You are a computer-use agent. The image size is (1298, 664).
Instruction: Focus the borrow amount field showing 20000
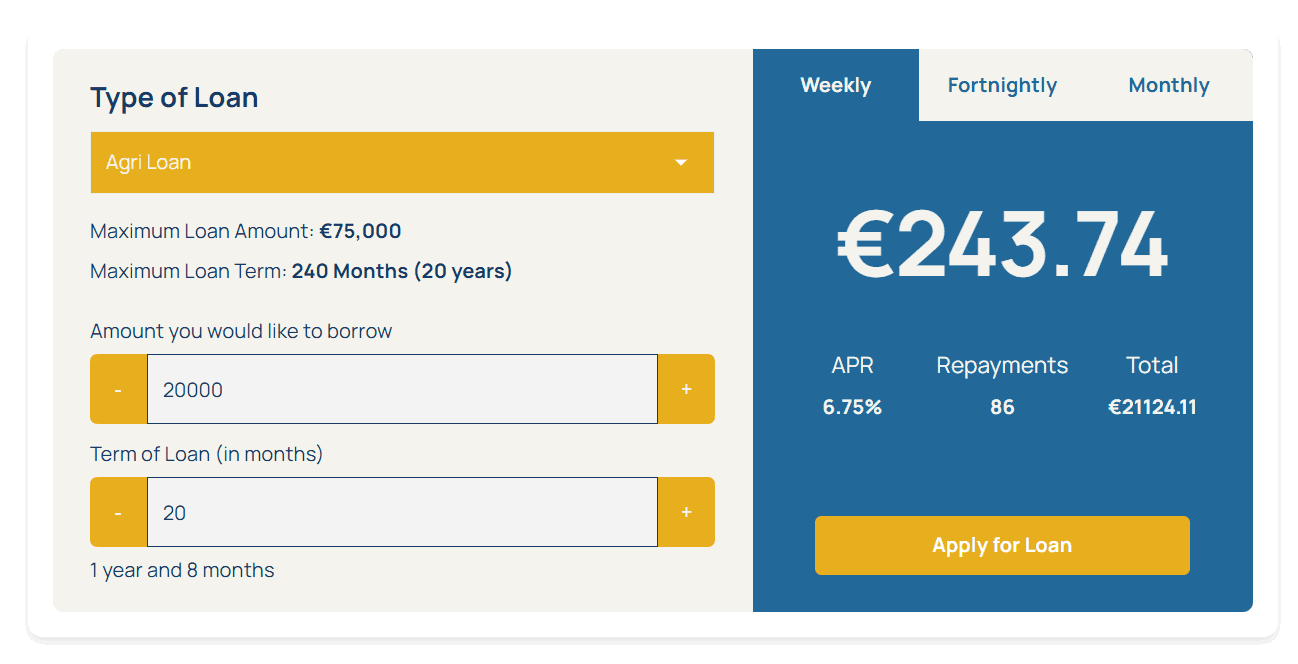(x=401, y=389)
